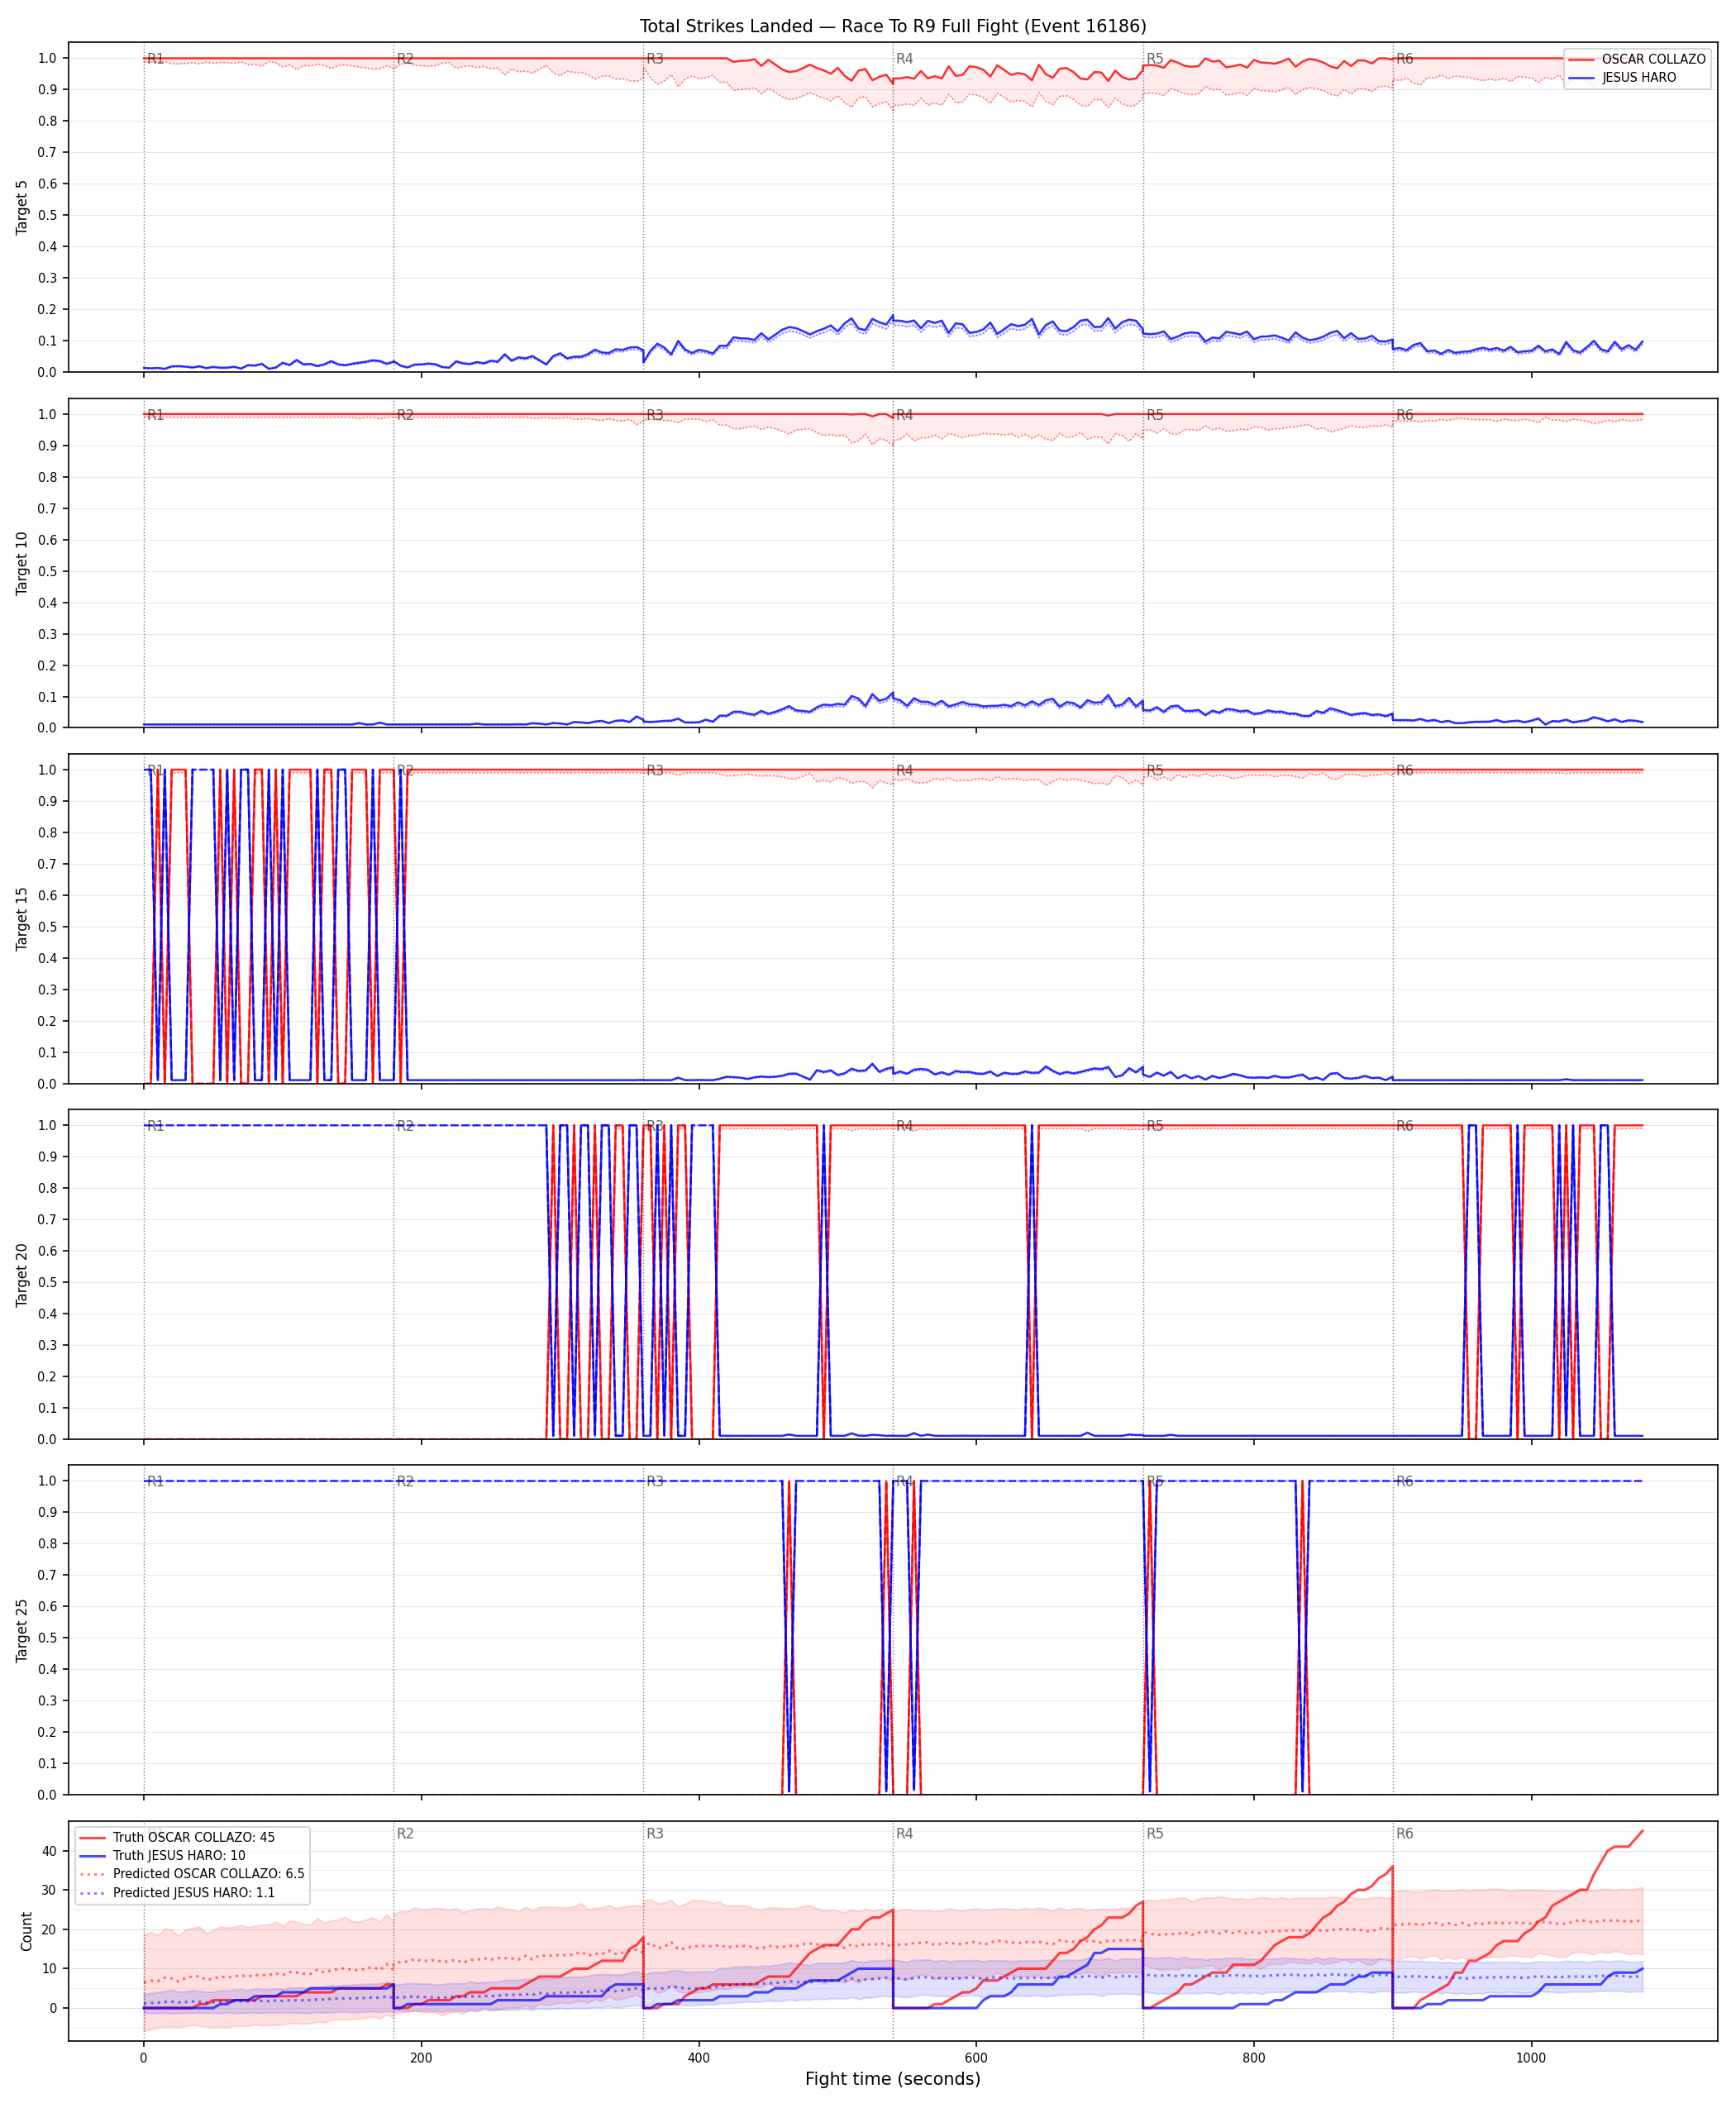Click the 'Target 25' y-axis label
Screen dimensions: 1736x2108
click(x=22, y=1630)
